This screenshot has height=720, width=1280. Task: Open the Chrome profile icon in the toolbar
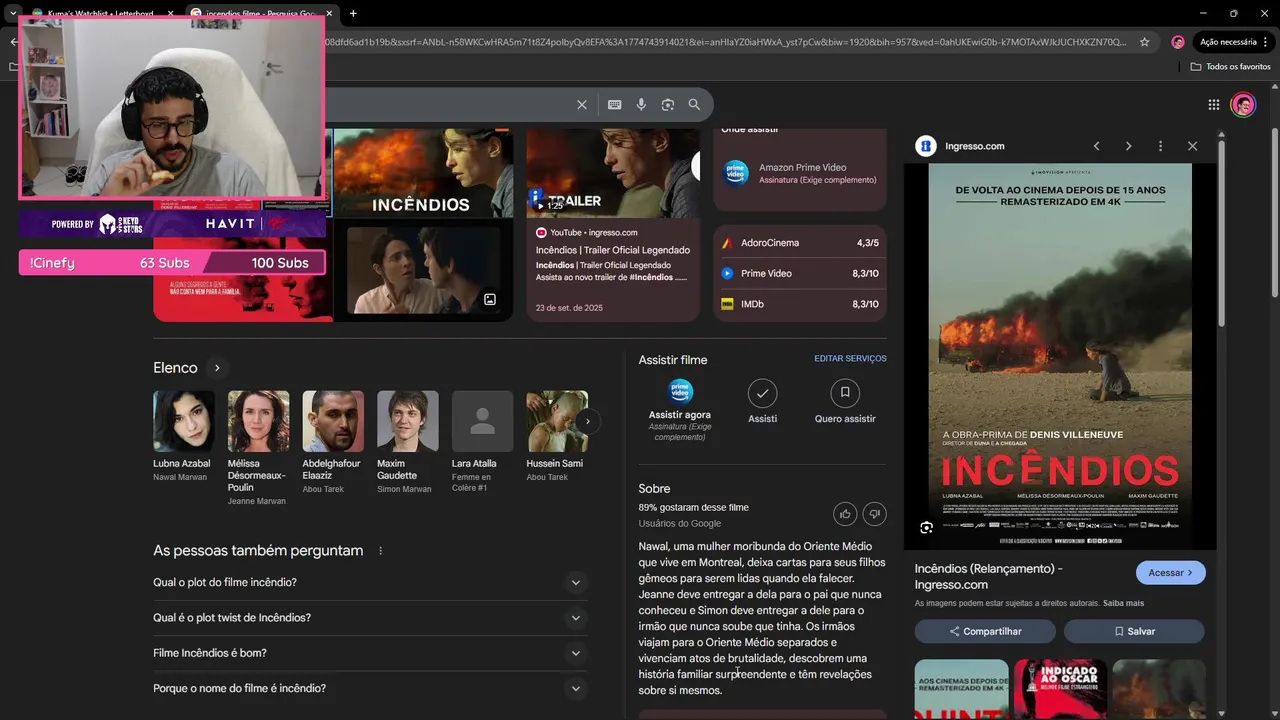pos(1178,42)
